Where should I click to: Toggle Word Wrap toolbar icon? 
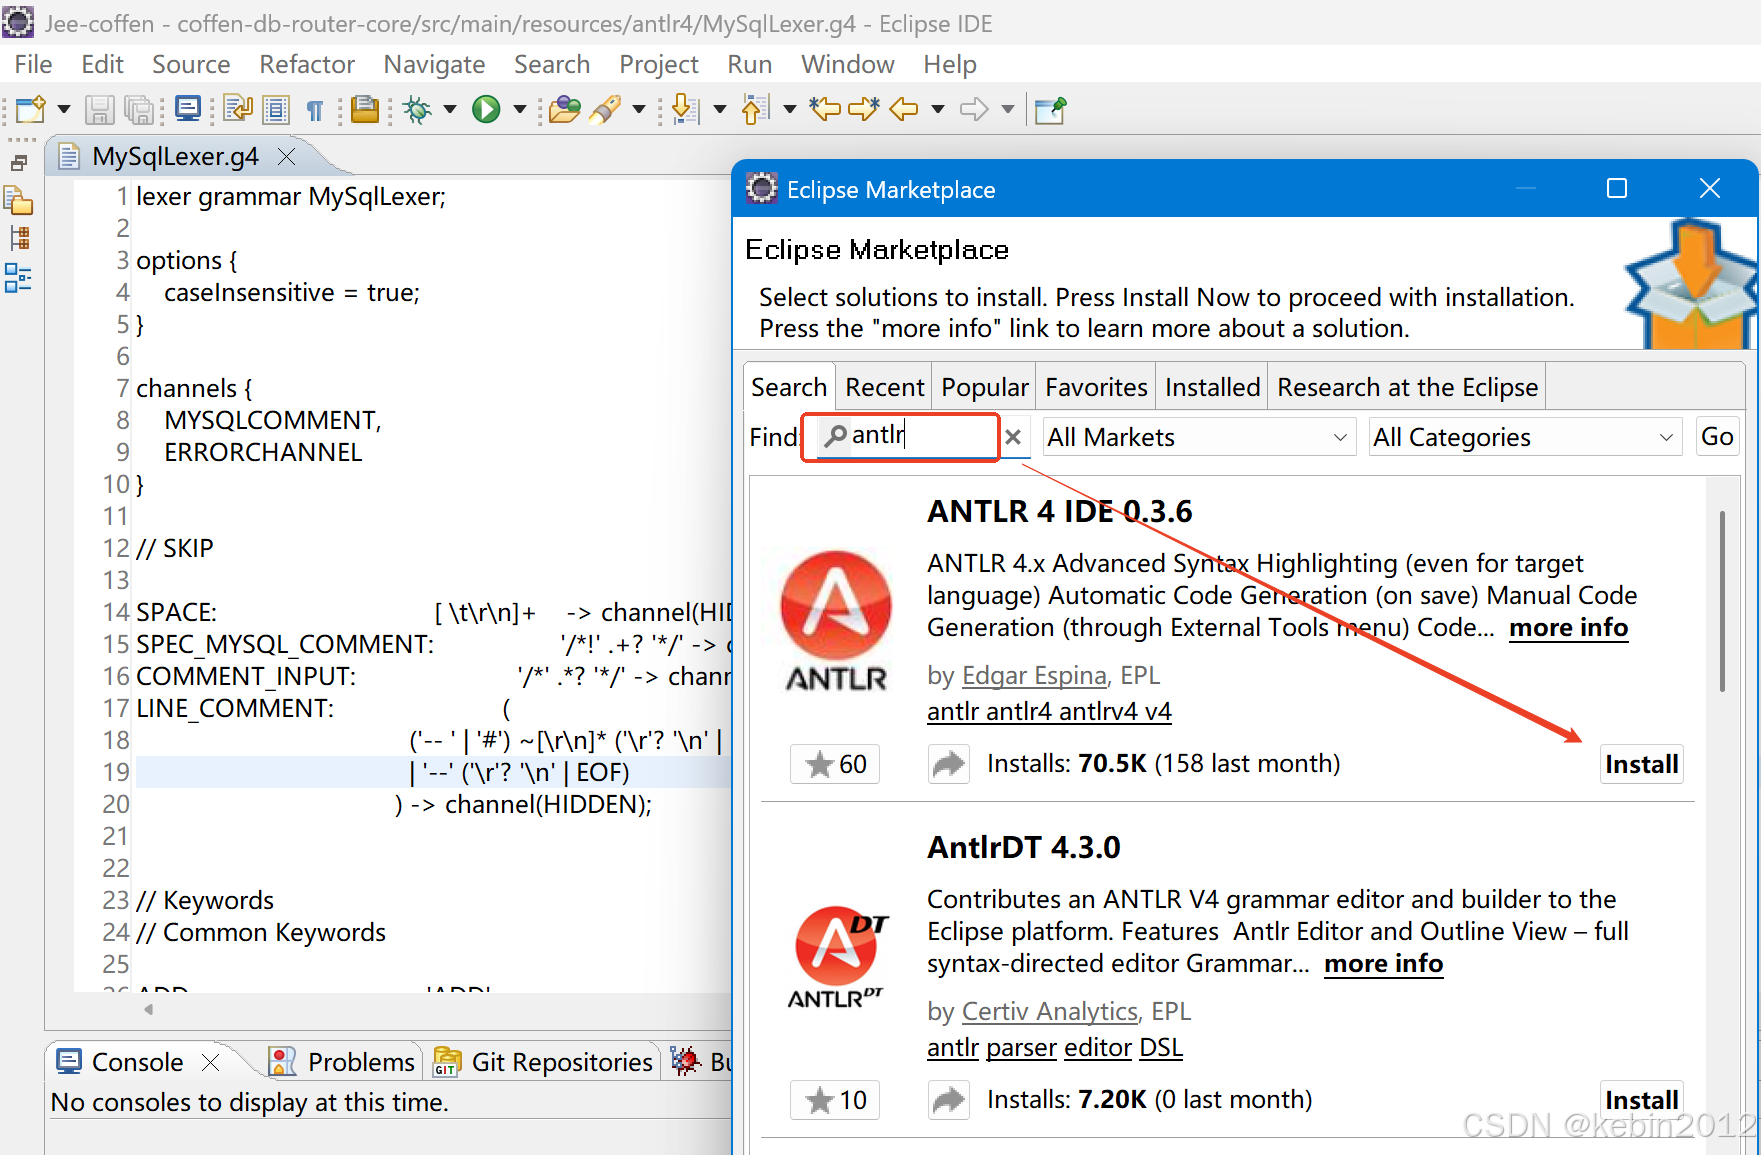pos(238,108)
